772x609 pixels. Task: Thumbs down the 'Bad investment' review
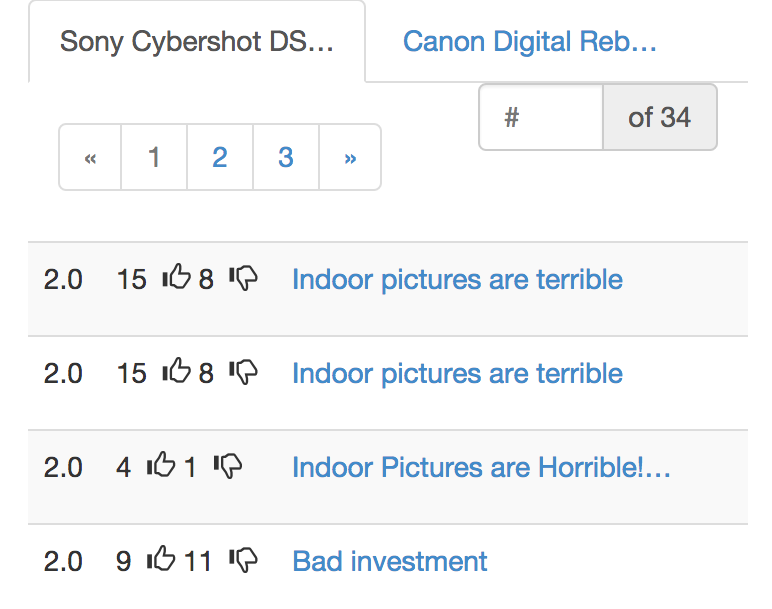click(243, 560)
